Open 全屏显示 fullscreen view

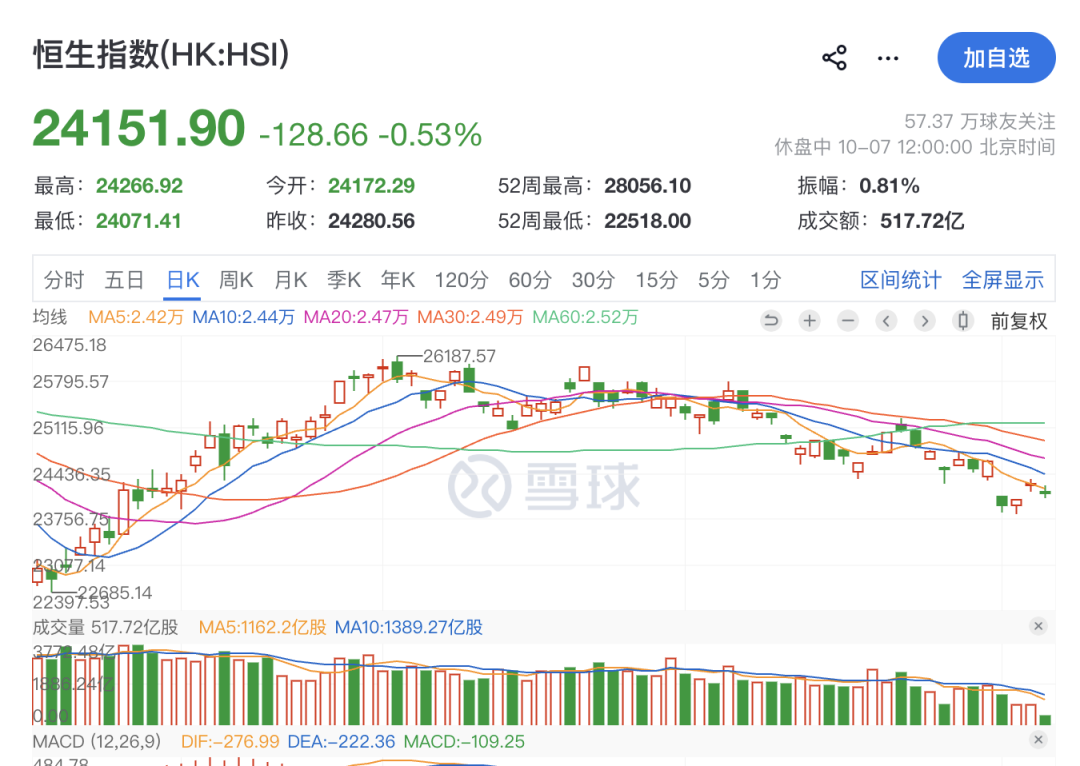(1003, 280)
